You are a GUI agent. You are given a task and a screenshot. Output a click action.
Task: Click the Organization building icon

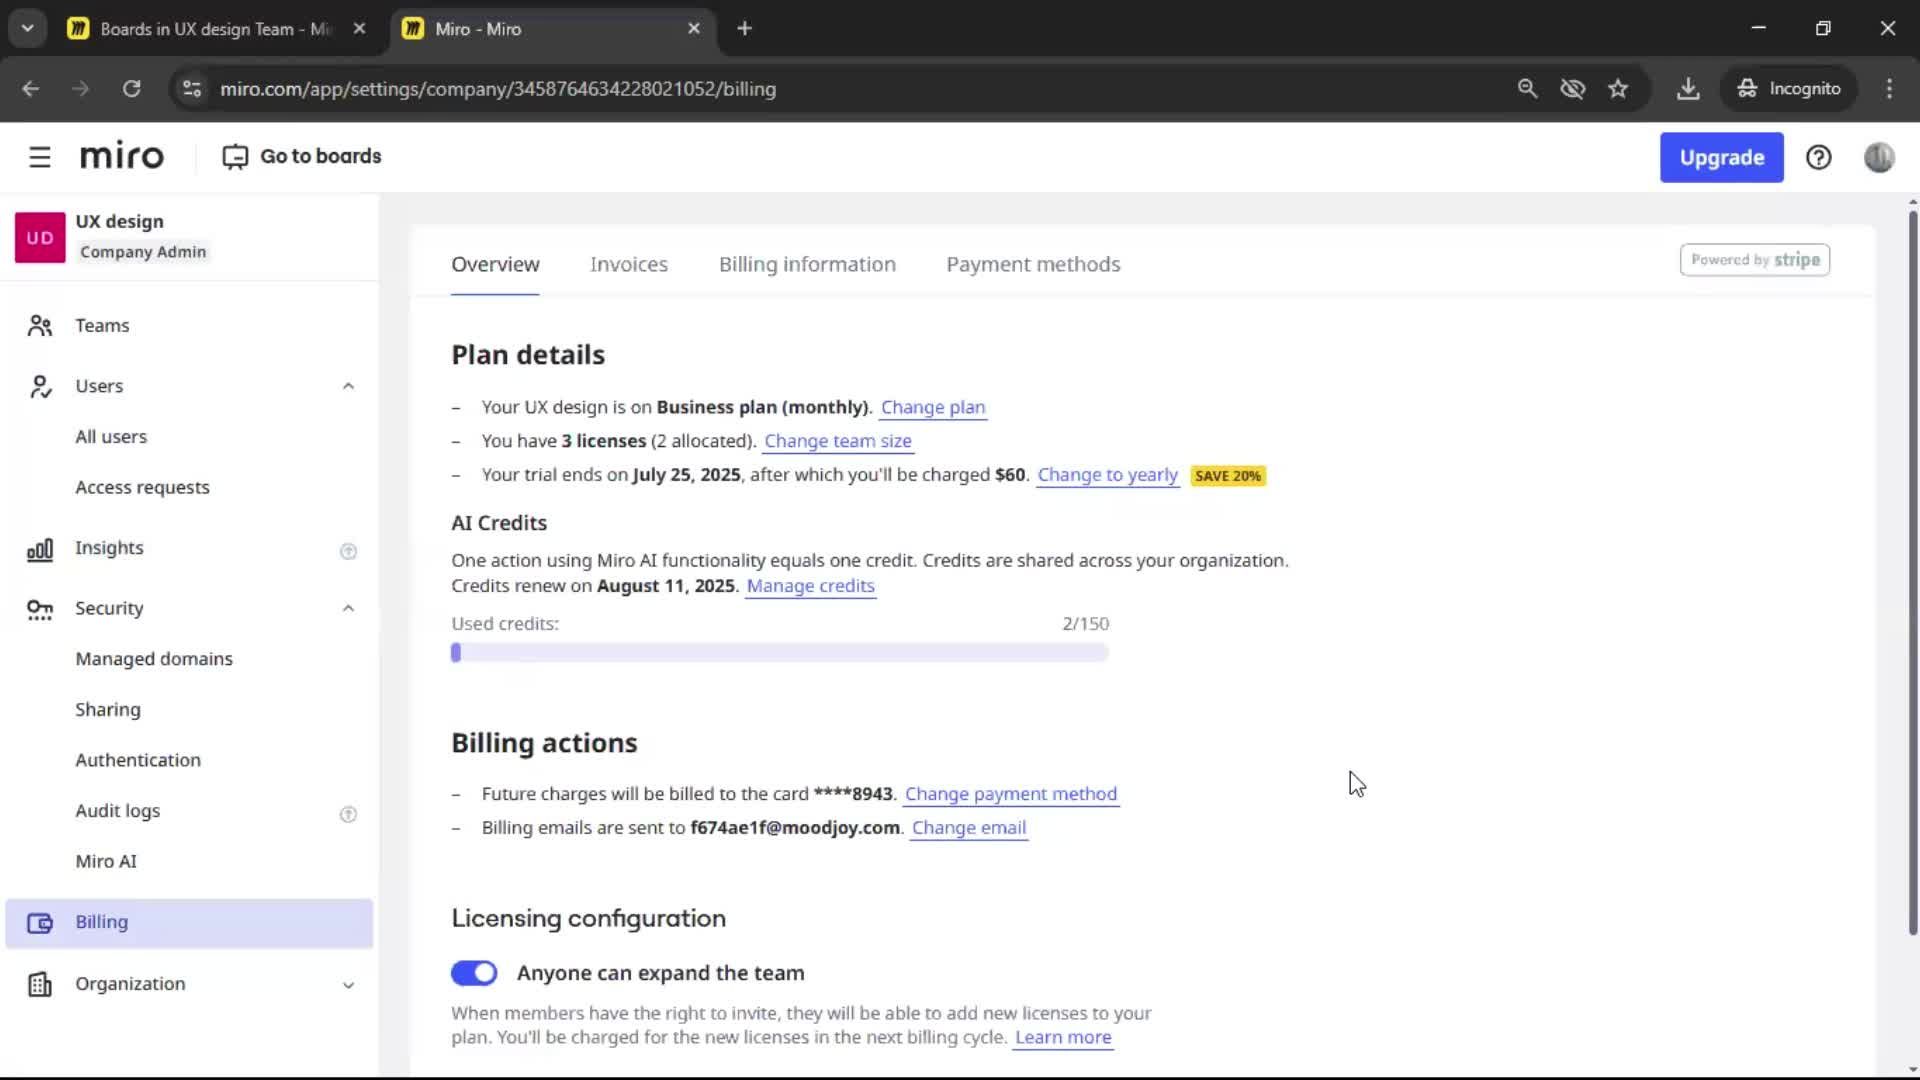coord(40,984)
